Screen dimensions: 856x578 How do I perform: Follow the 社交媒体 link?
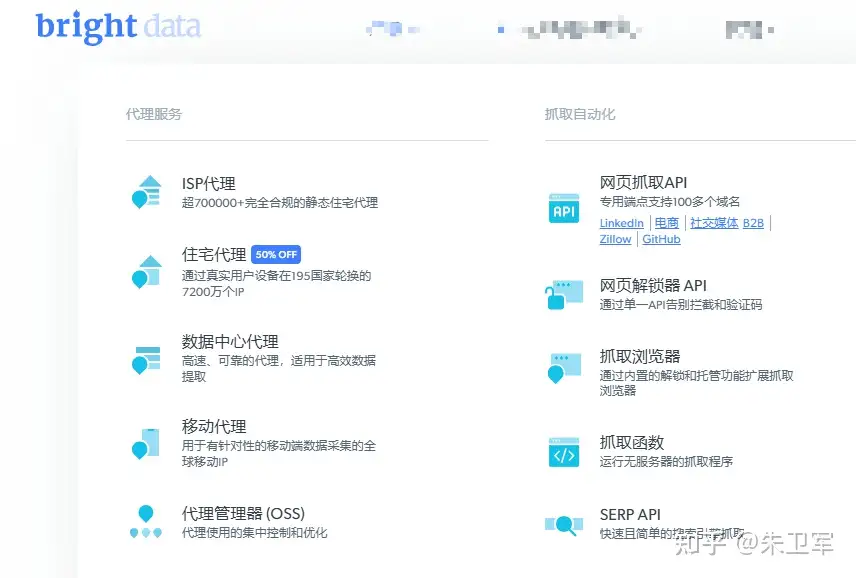(x=714, y=223)
